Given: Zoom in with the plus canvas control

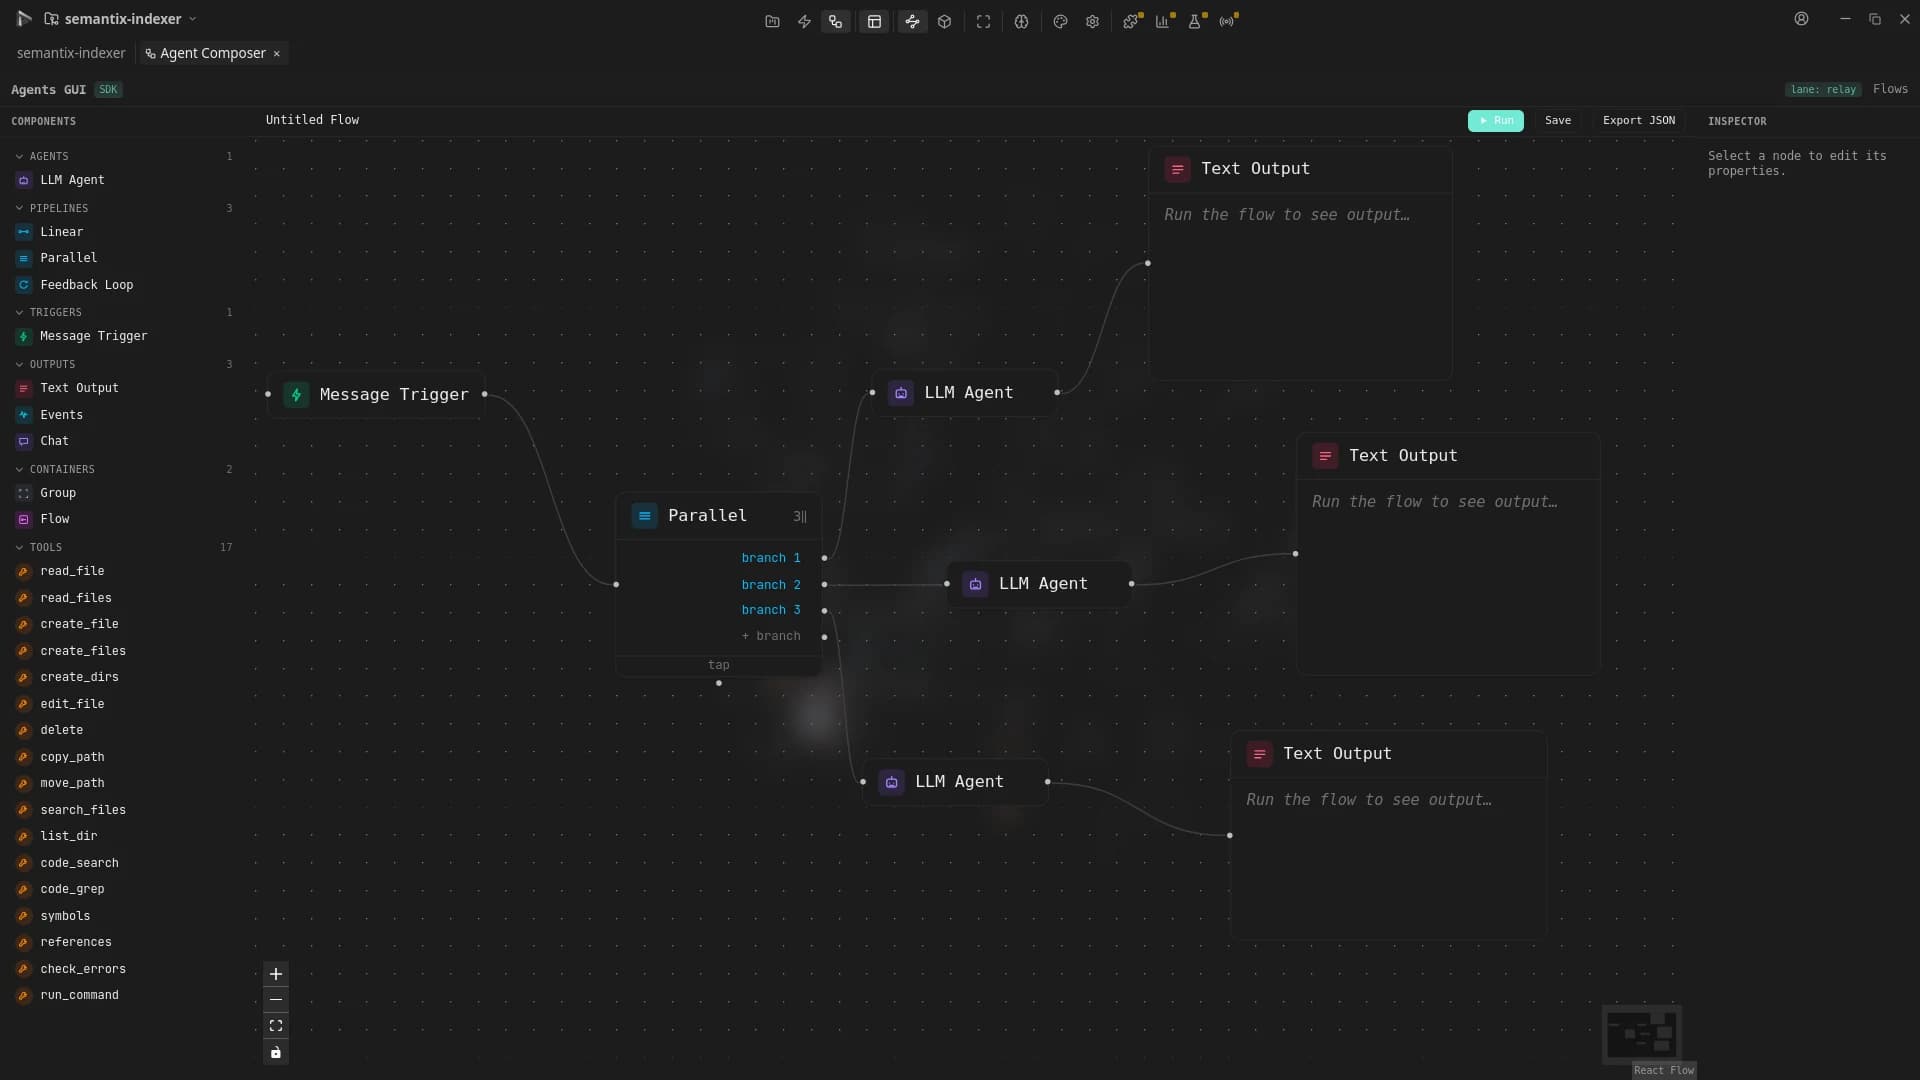Looking at the screenshot, I should point(276,974).
